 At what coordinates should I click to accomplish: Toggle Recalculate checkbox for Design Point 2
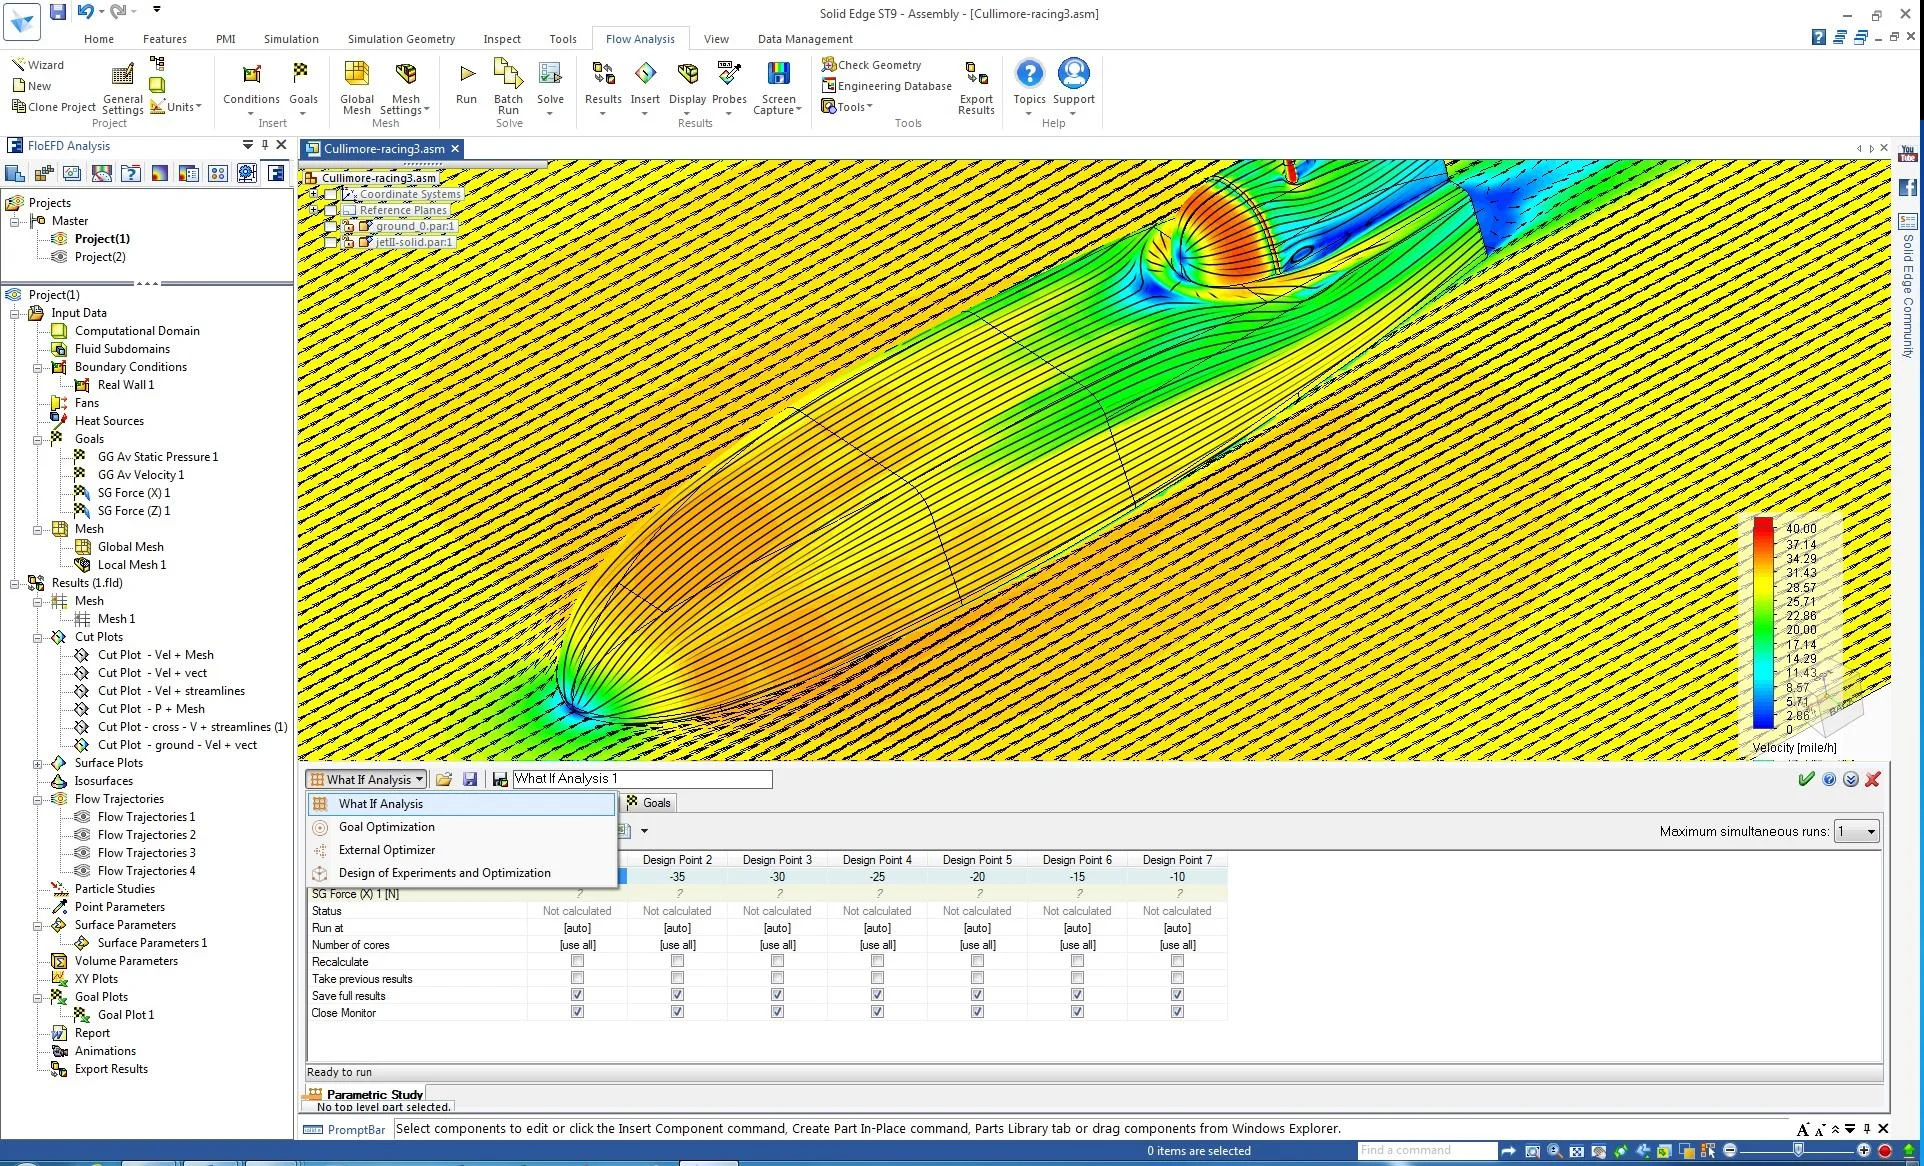click(x=677, y=961)
